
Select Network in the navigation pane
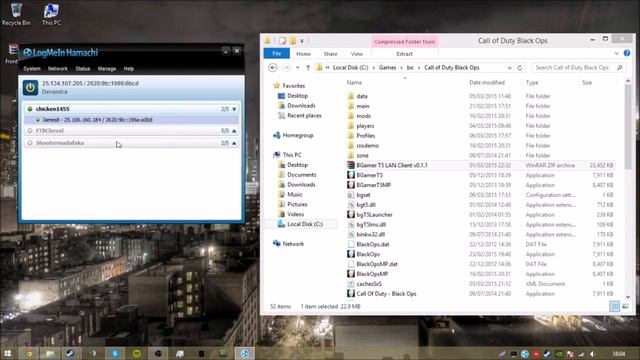(x=293, y=244)
